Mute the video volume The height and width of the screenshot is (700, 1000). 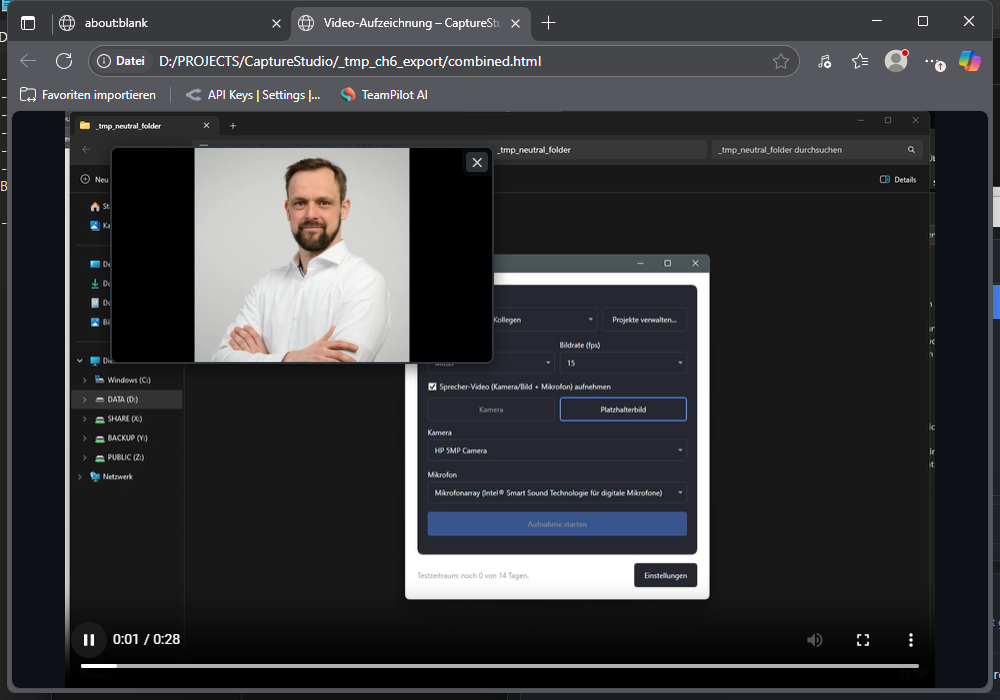[814, 639]
